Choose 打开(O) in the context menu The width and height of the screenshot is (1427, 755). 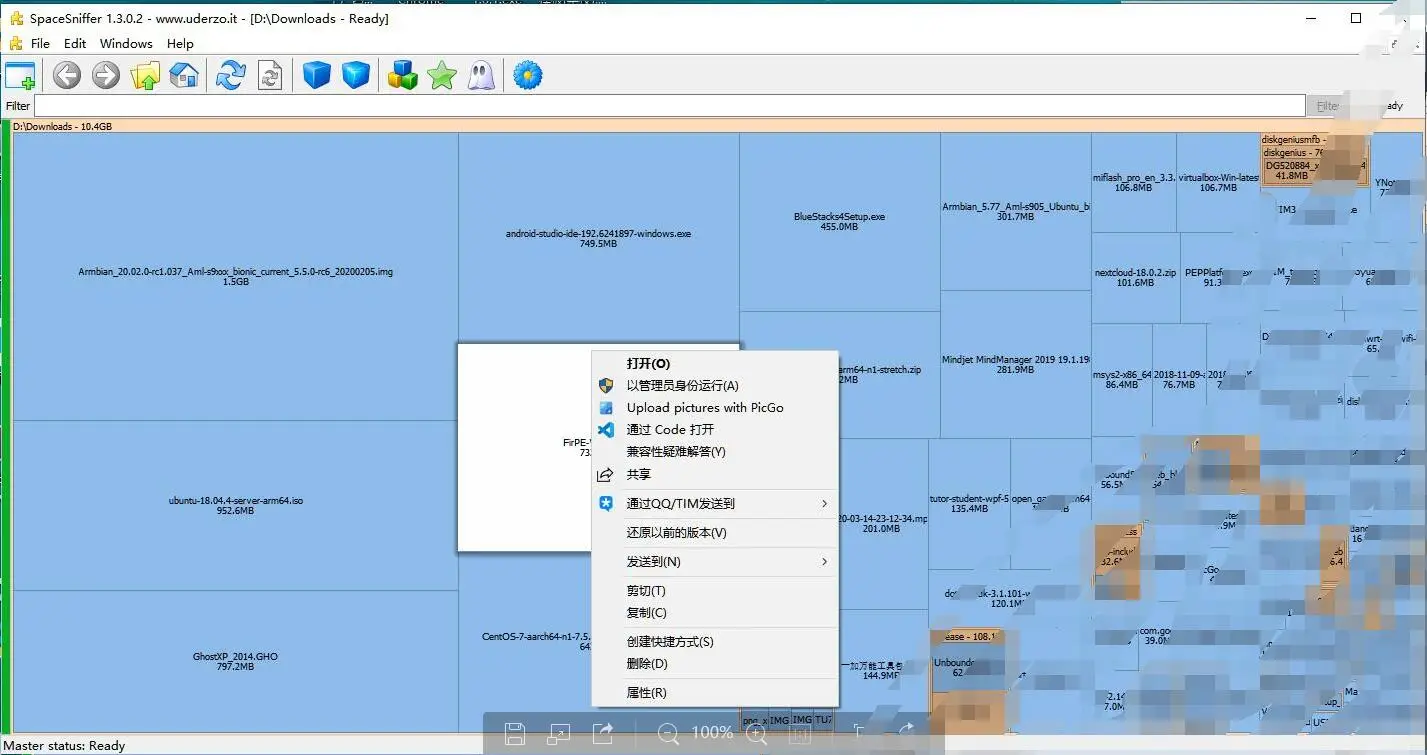click(715, 364)
